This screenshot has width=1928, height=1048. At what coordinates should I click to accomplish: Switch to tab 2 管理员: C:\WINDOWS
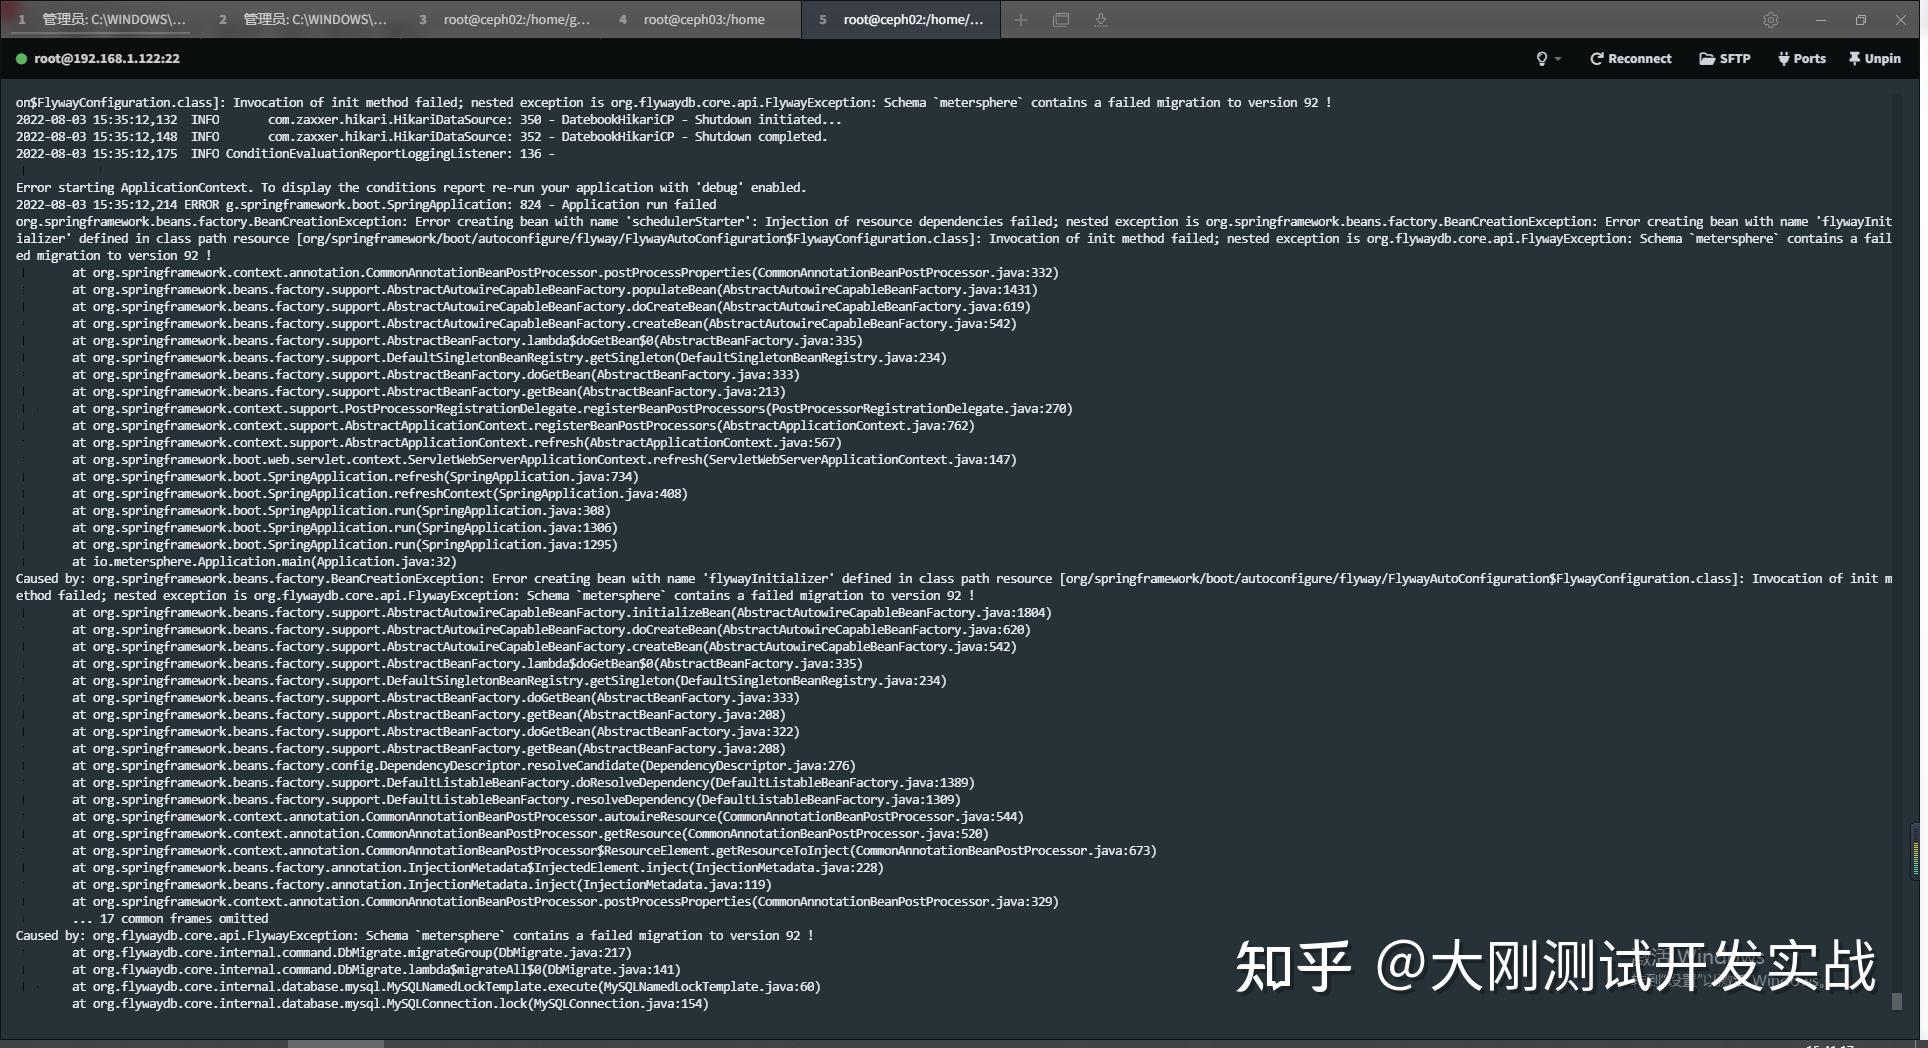click(305, 19)
